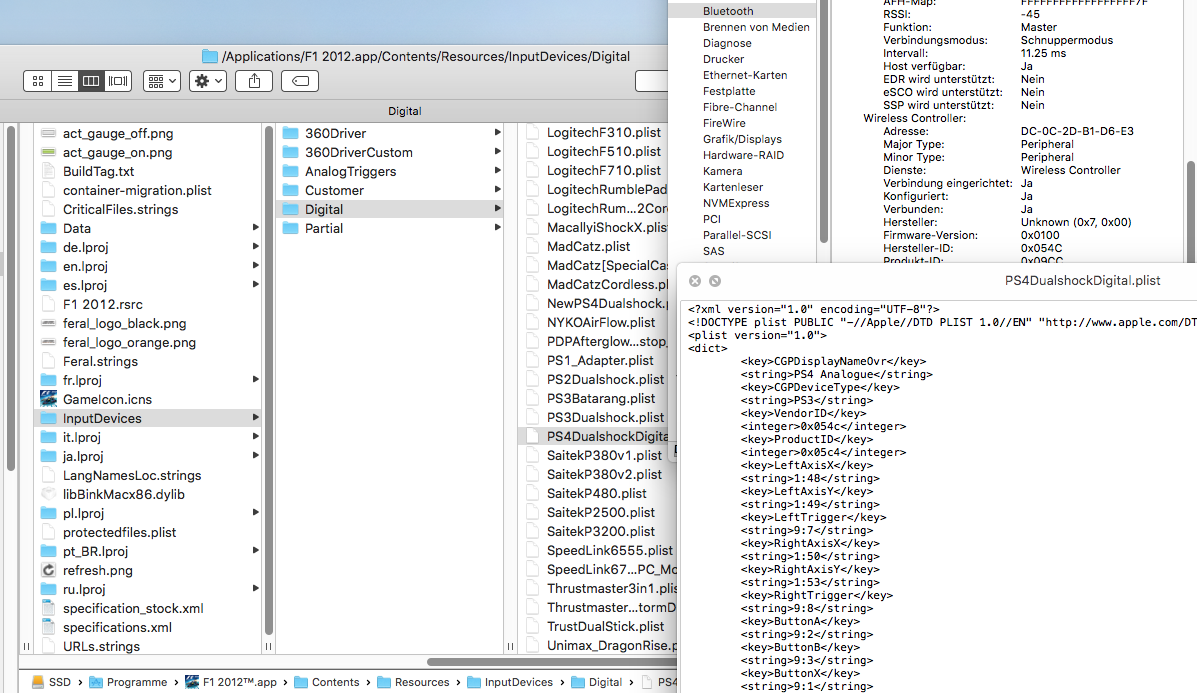Click SSD in the path bar

tap(51, 682)
